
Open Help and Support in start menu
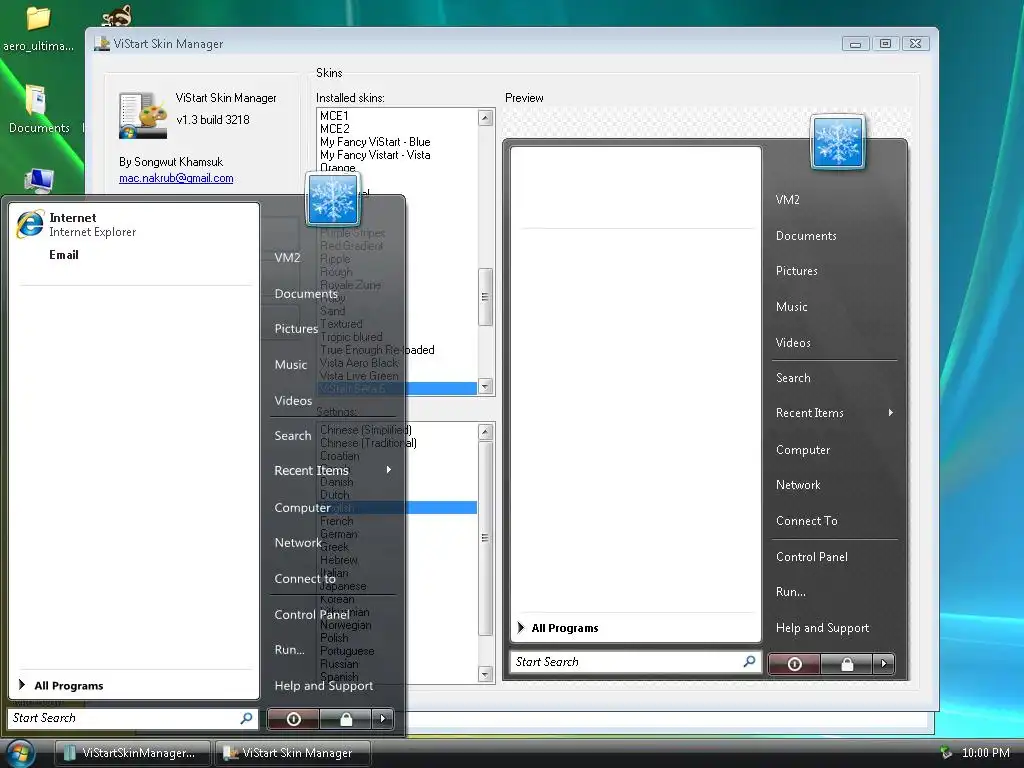pos(323,686)
